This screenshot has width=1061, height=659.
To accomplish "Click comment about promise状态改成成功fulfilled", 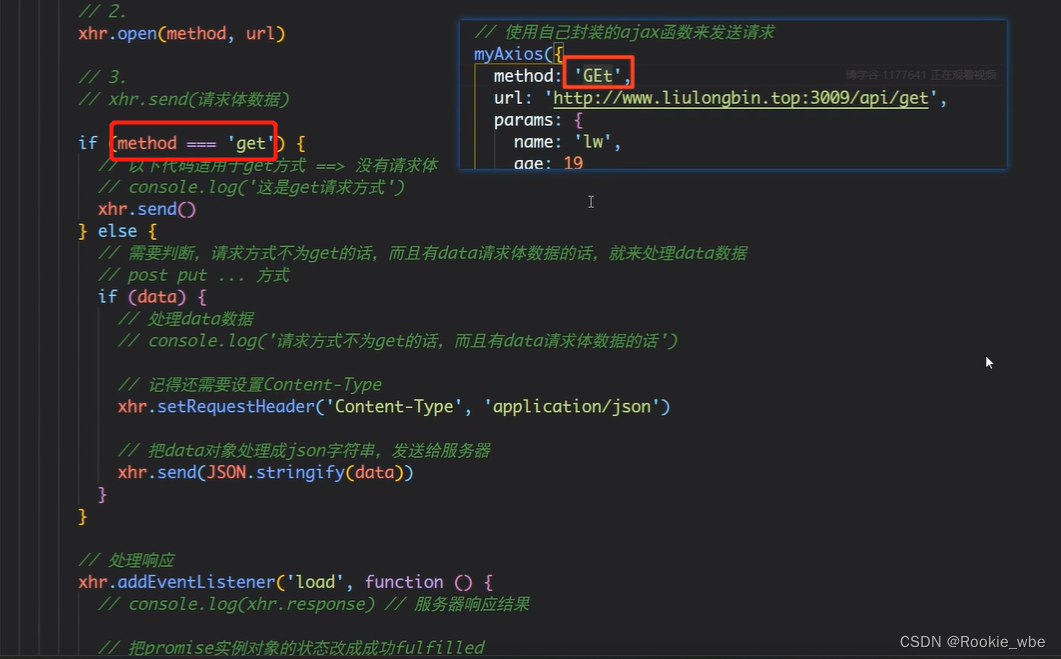I will tap(291, 647).
